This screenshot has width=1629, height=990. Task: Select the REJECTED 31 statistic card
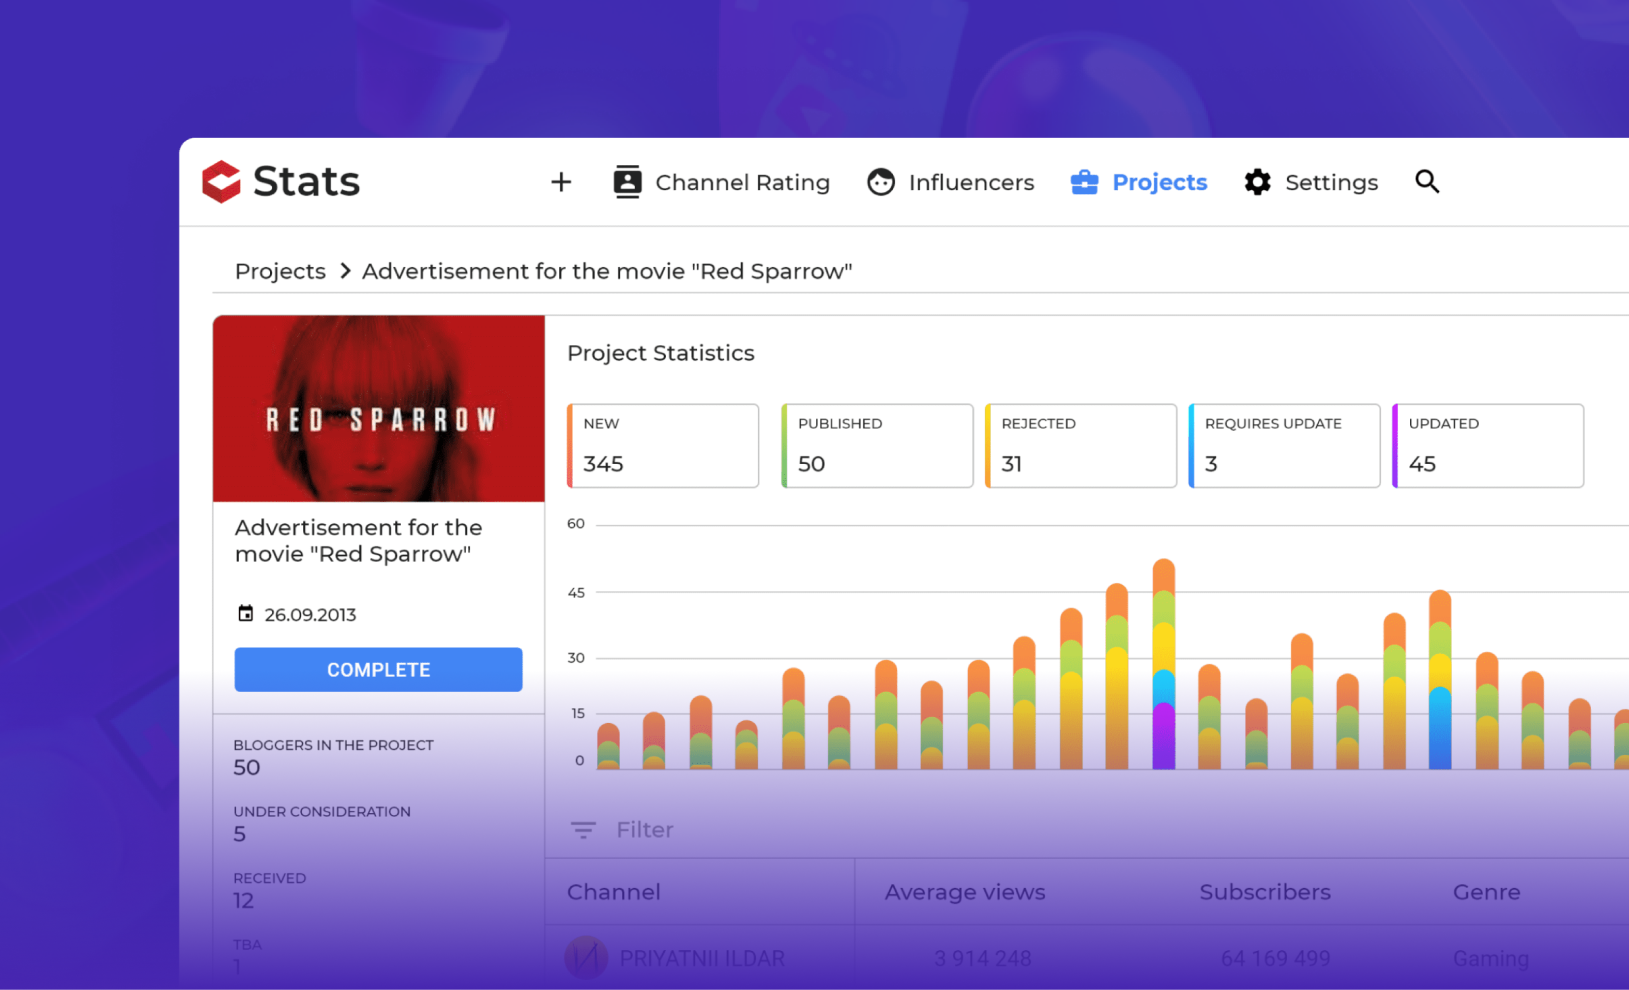1081,446
